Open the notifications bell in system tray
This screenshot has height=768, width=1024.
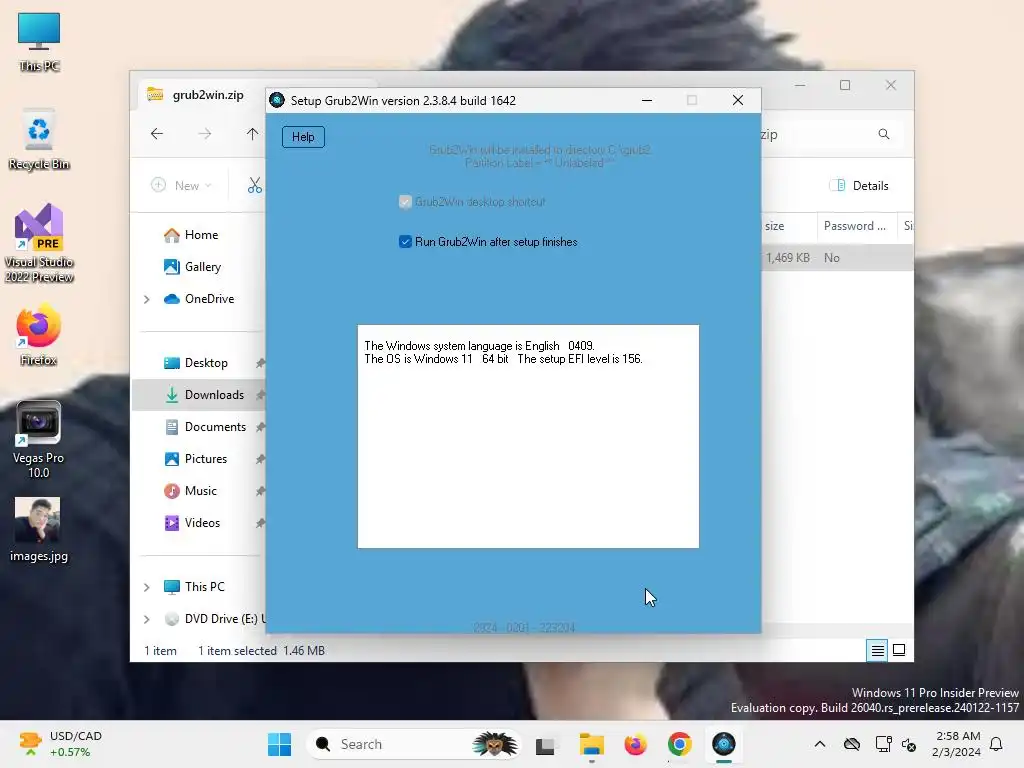(x=997, y=744)
